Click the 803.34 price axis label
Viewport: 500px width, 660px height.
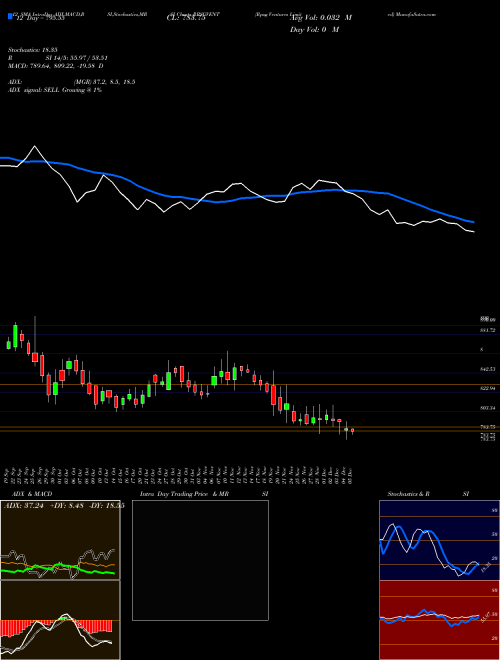click(x=487, y=408)
